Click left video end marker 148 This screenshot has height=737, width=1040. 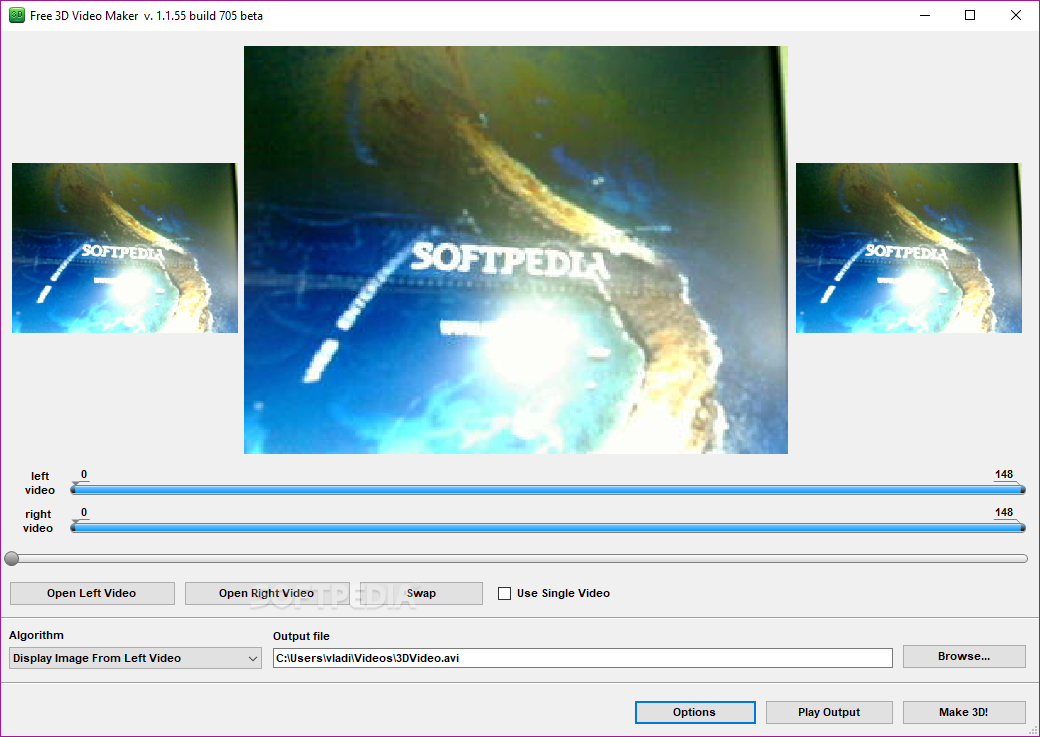tap(1004, 474)
